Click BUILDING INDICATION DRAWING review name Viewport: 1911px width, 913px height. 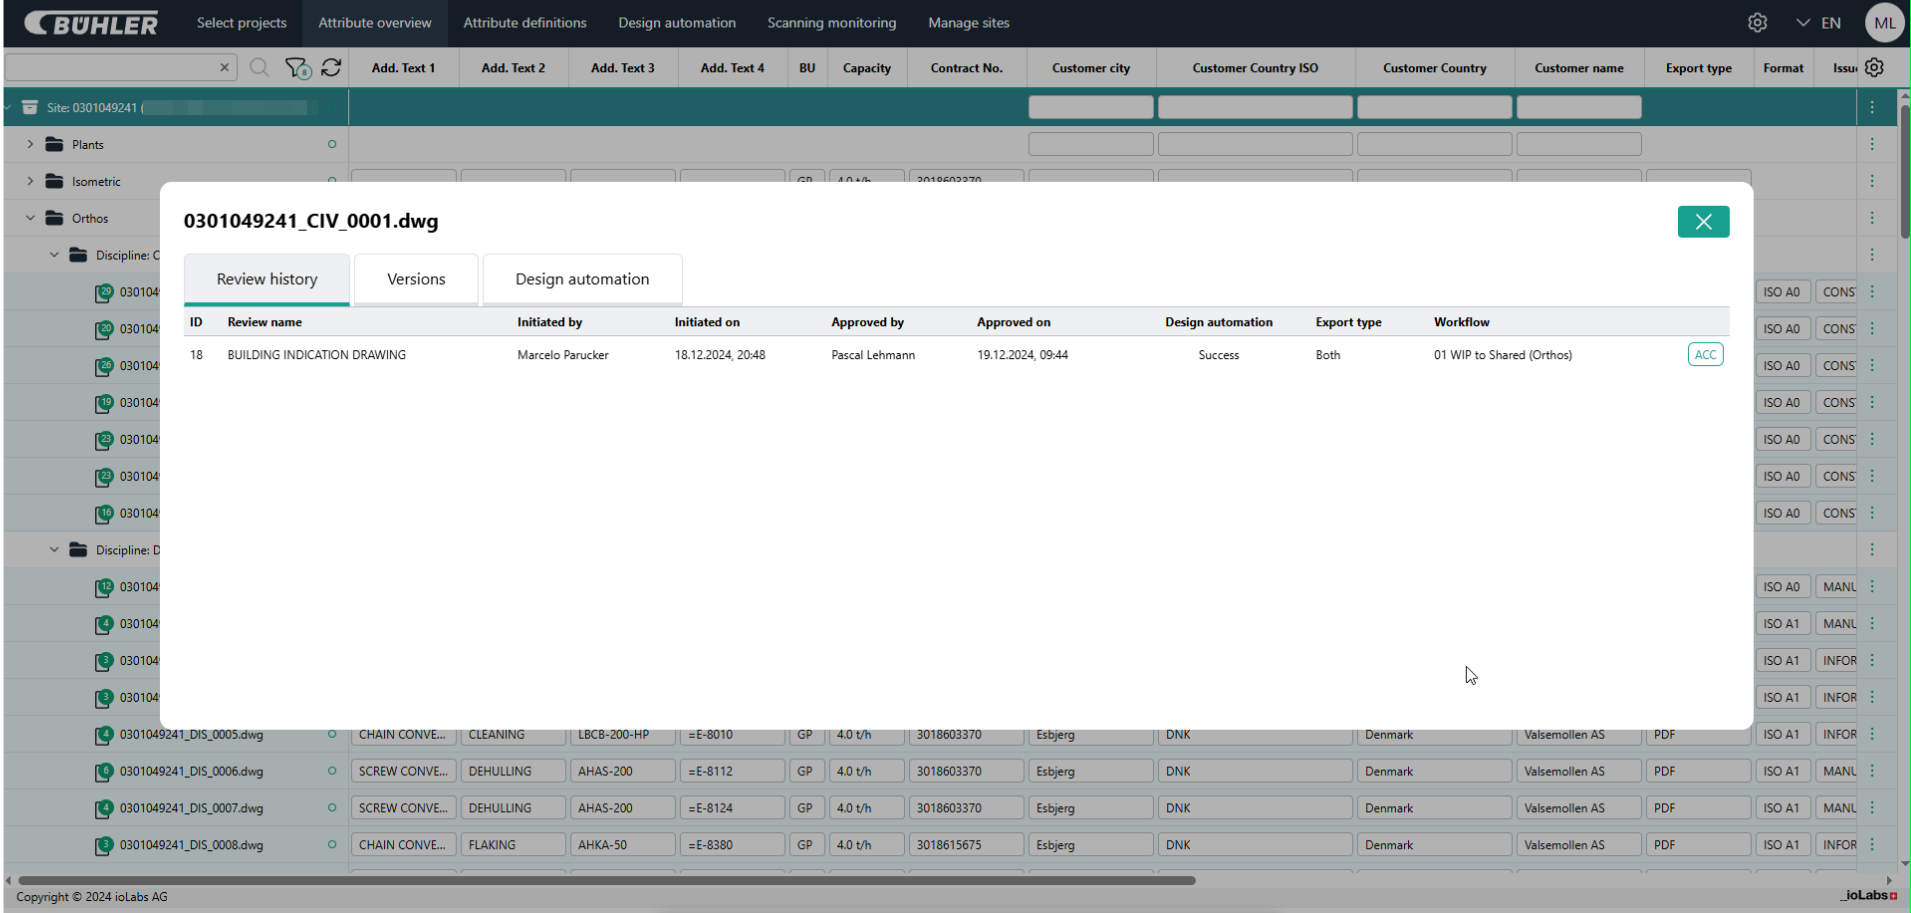coord(316,355)
